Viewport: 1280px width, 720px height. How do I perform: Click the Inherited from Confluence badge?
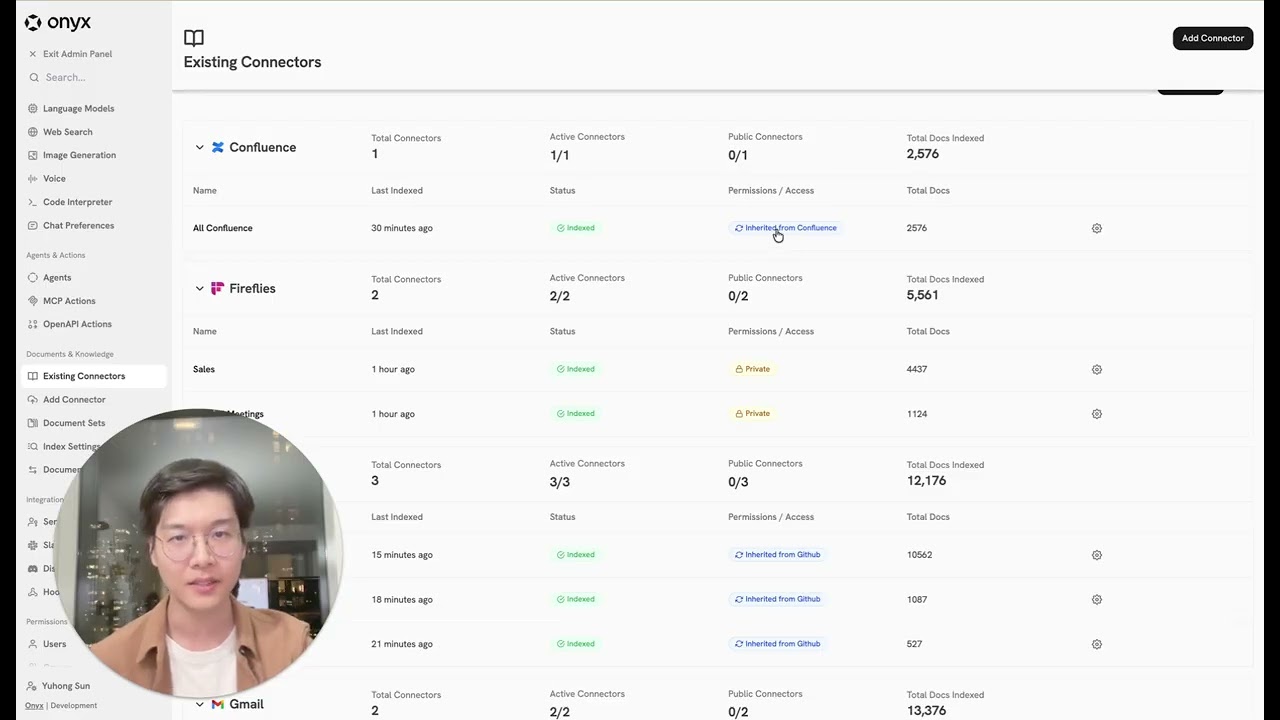coord(786,228)
